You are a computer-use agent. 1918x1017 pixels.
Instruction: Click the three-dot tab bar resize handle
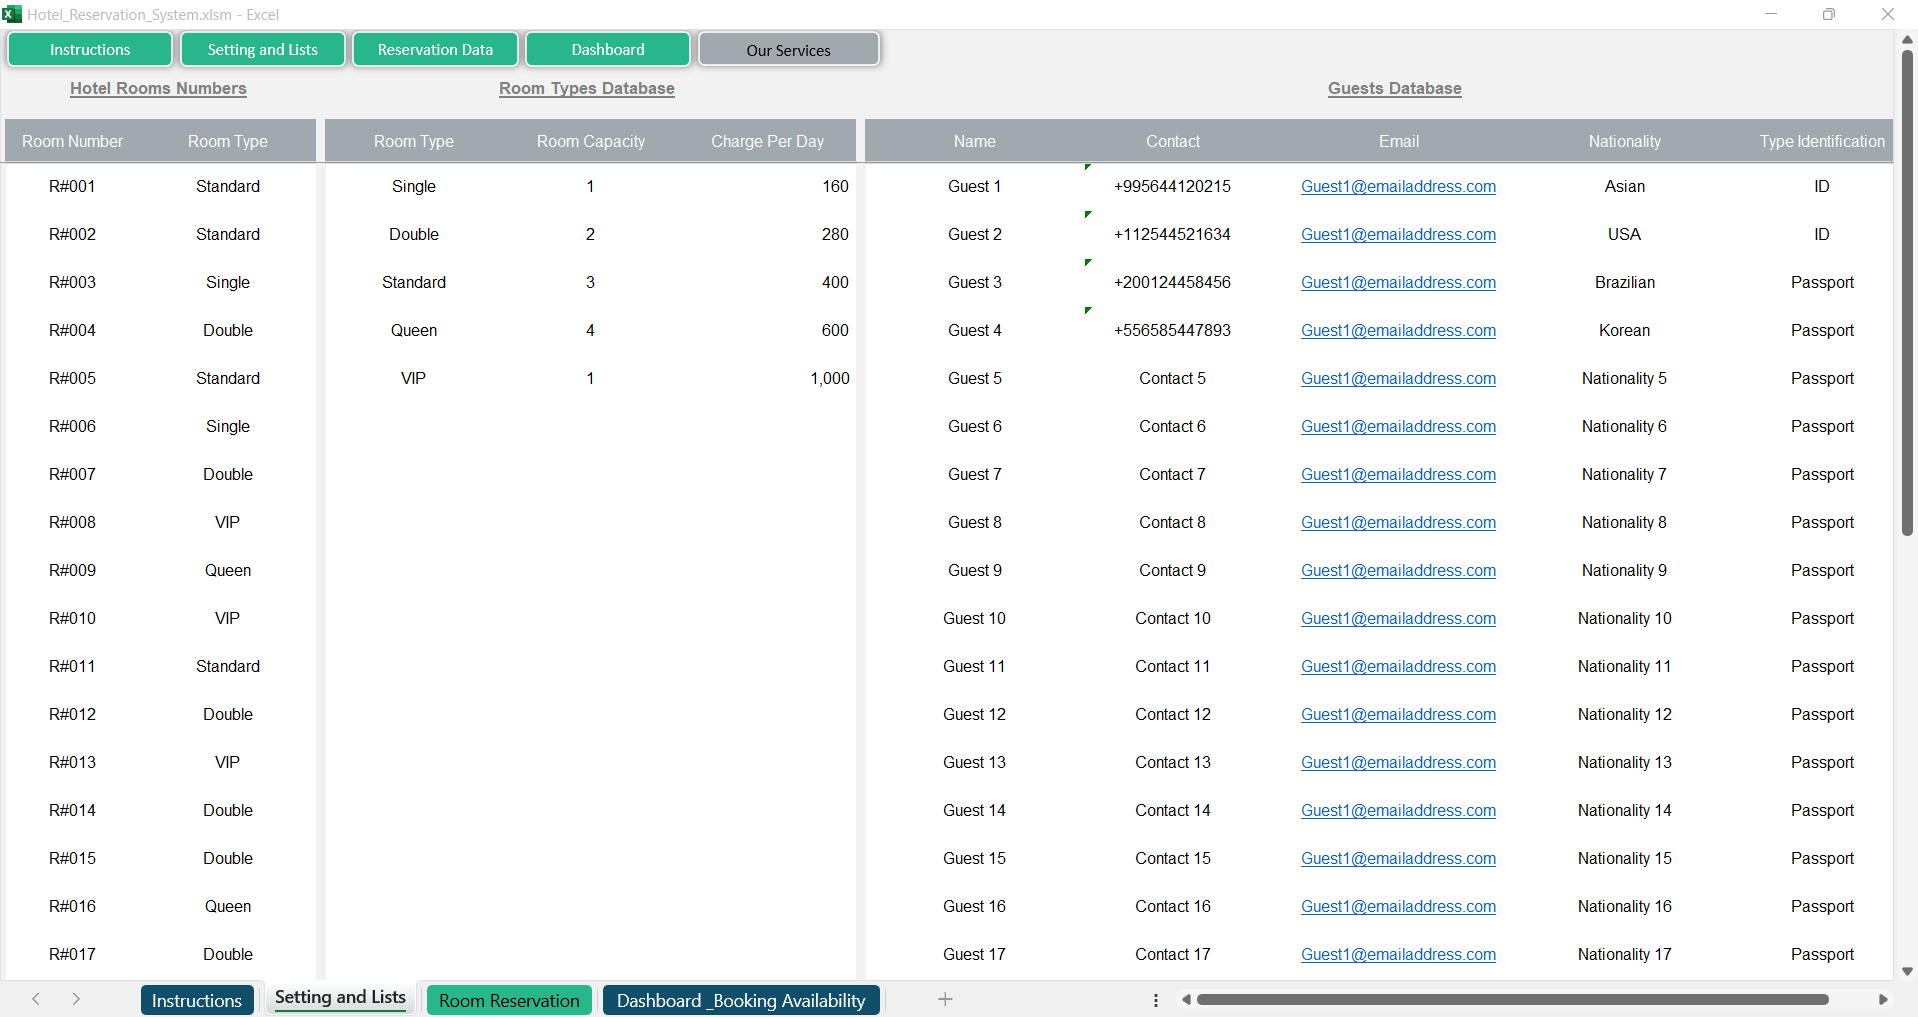[1156, 1000]
